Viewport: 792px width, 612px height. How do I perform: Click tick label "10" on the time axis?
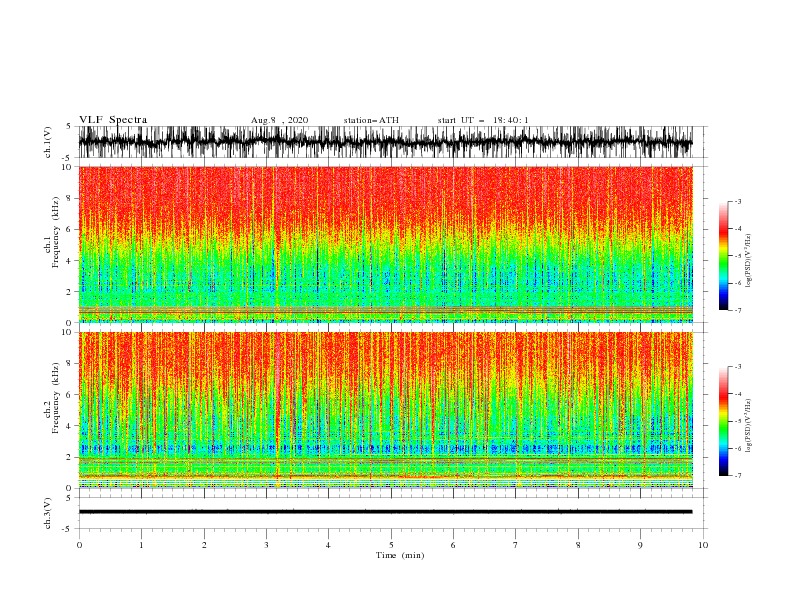(x=703, y=545)
